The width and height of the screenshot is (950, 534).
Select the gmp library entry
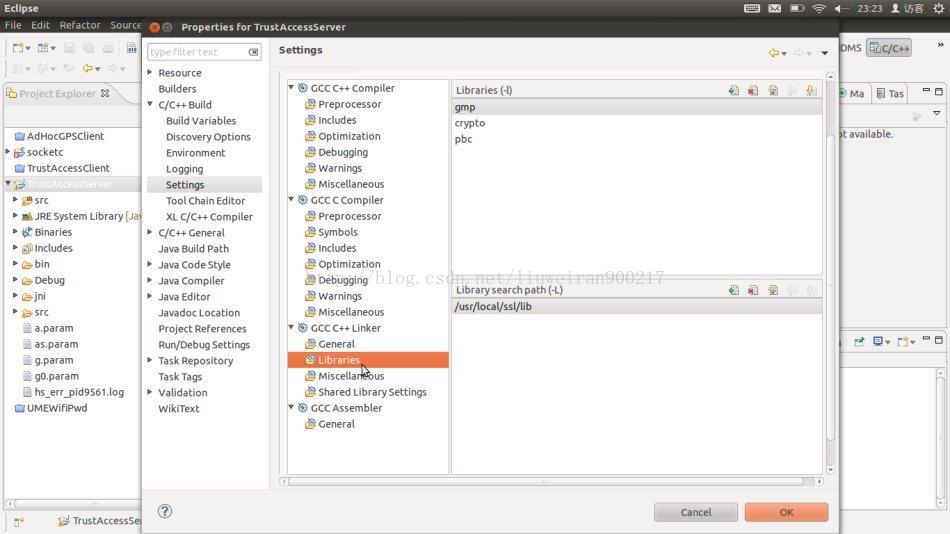point(637,107)
